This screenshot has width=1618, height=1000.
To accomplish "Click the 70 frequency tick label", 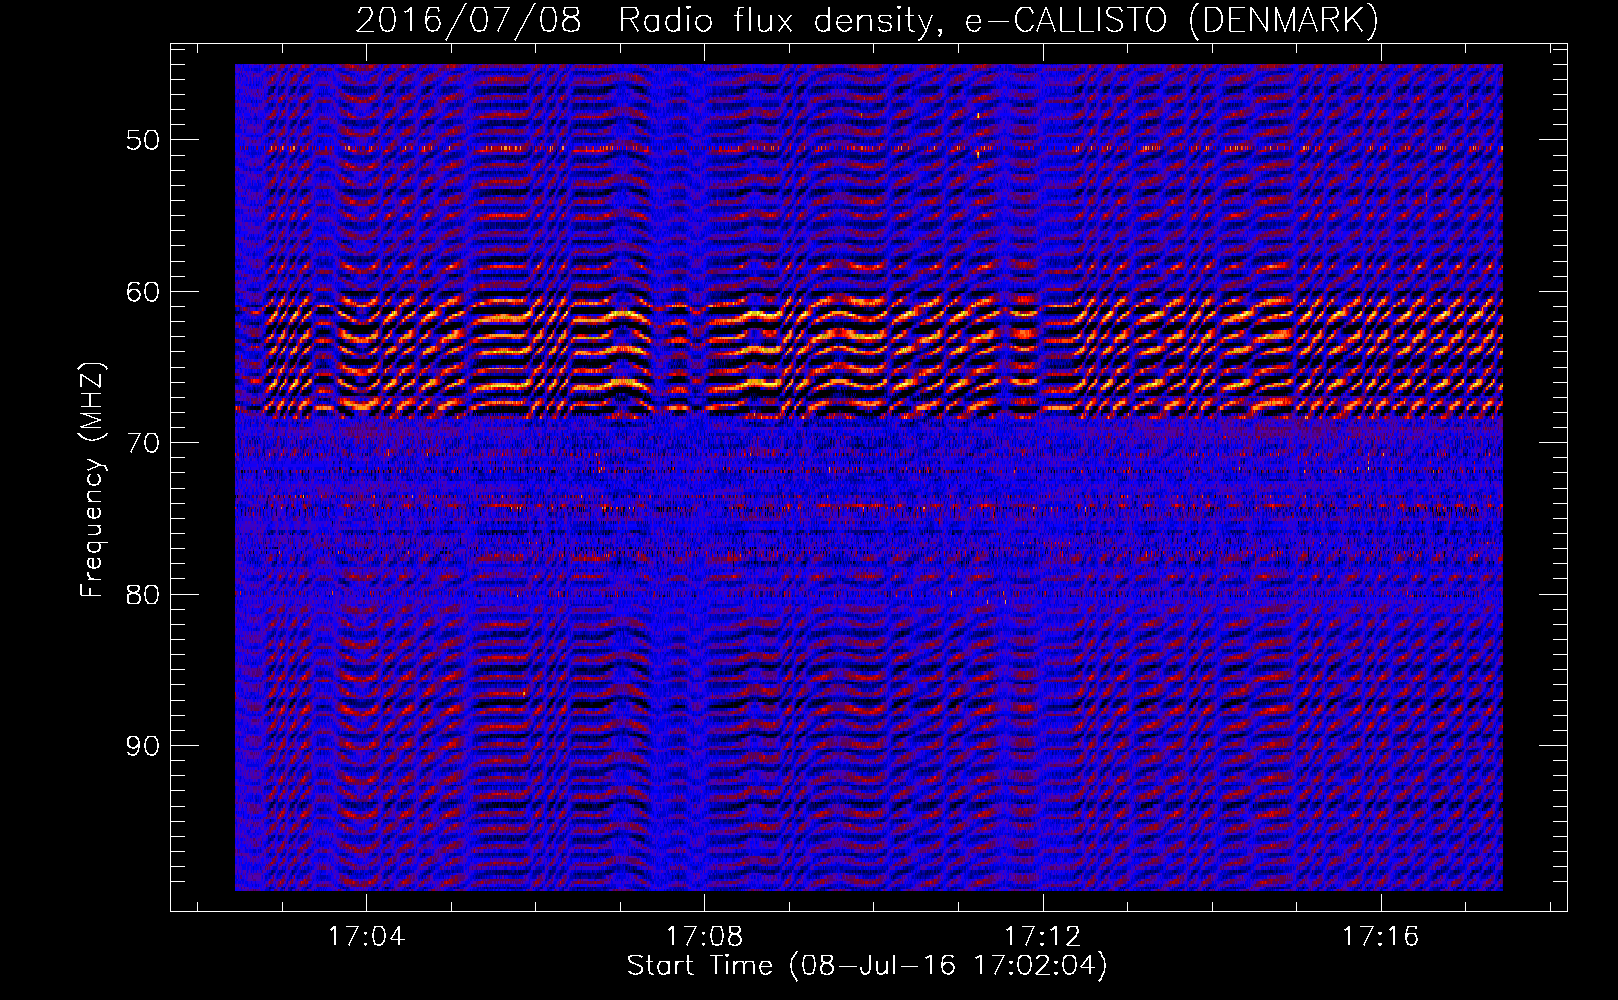I will coord(142,443).
